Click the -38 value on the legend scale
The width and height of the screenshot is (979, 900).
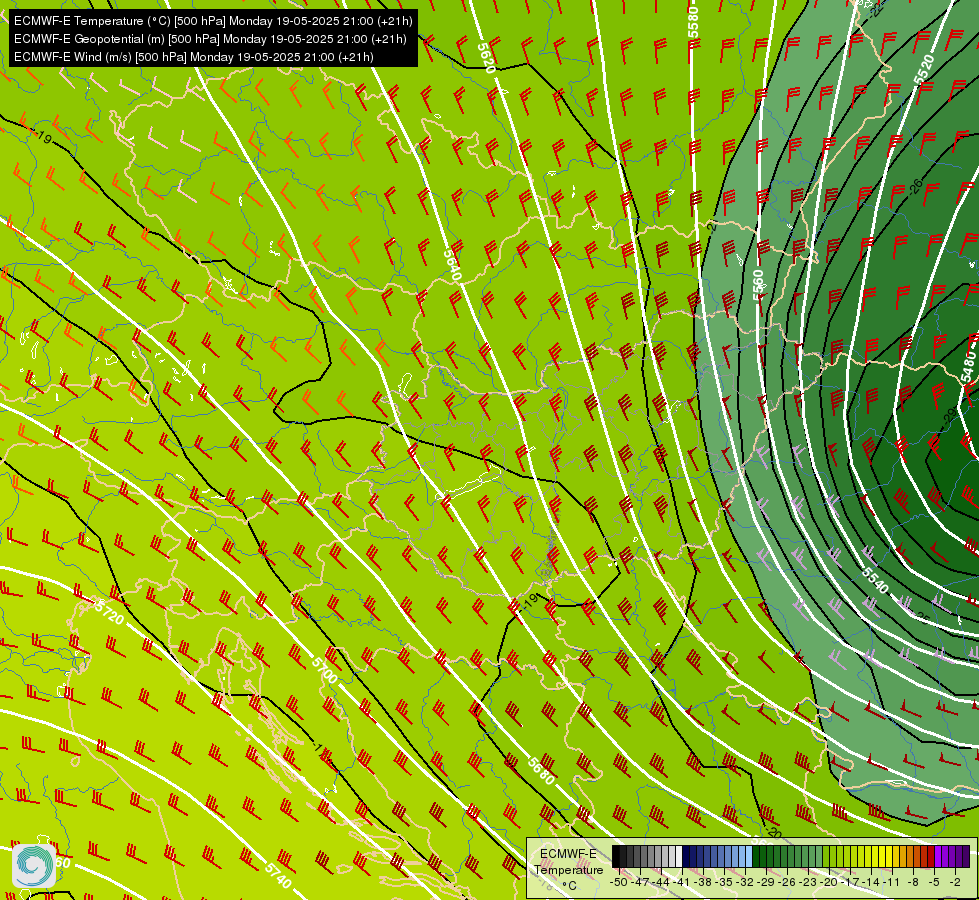[703, 883]
